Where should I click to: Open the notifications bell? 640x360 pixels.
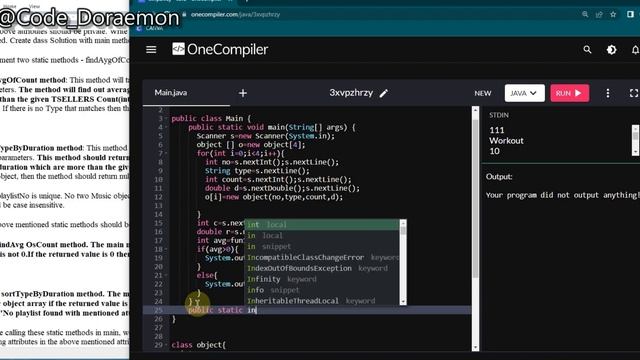pos(635,50)
